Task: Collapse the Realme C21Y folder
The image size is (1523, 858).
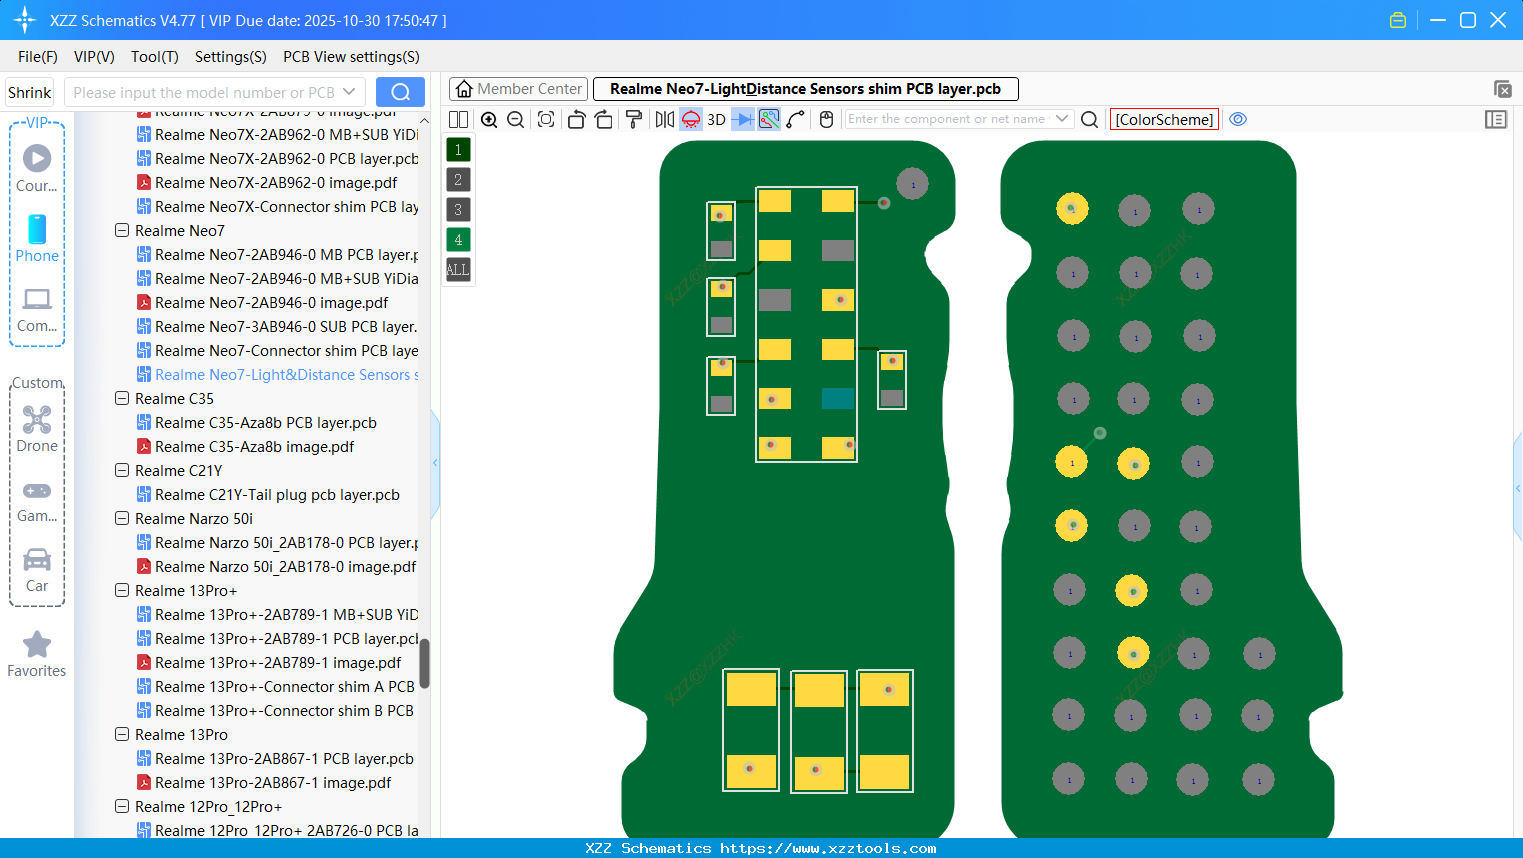Action: [122, 470]
